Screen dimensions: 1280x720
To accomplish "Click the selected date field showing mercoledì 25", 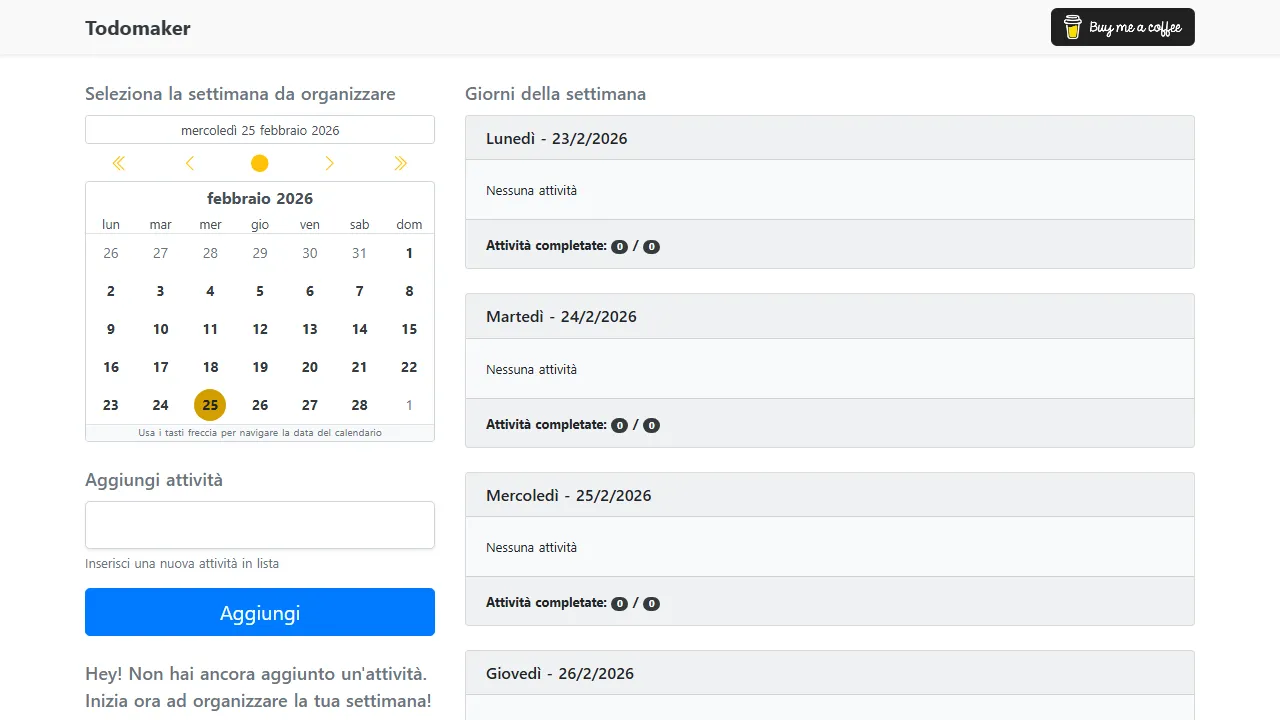I will pyautogui.click(x=259, y=129).
